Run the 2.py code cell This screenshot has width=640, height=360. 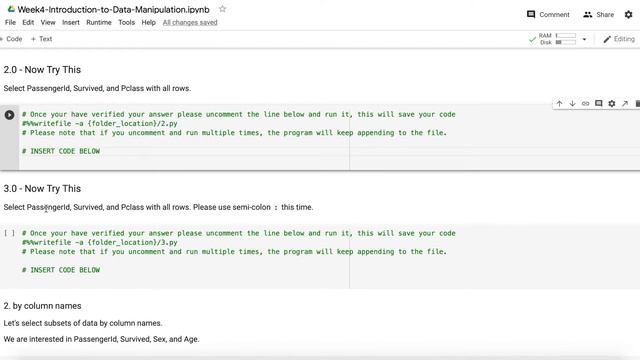tap(9, 115)
